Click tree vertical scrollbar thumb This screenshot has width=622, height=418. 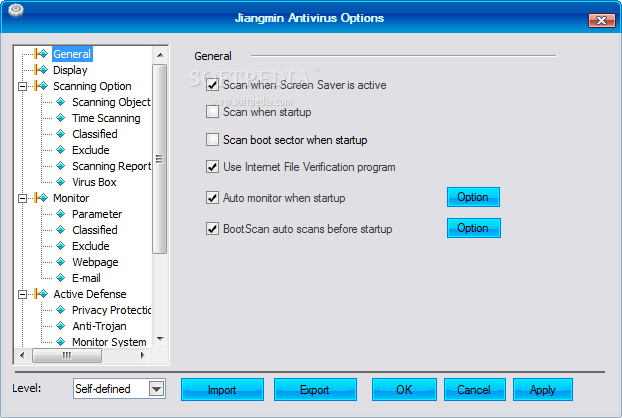point(159,159)
